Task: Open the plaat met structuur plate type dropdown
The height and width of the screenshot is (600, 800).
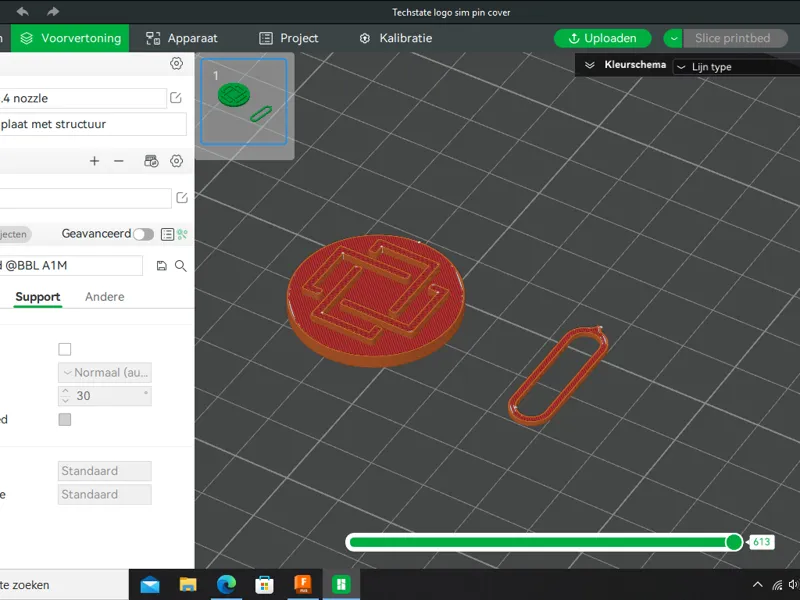Action: point(92,124)
